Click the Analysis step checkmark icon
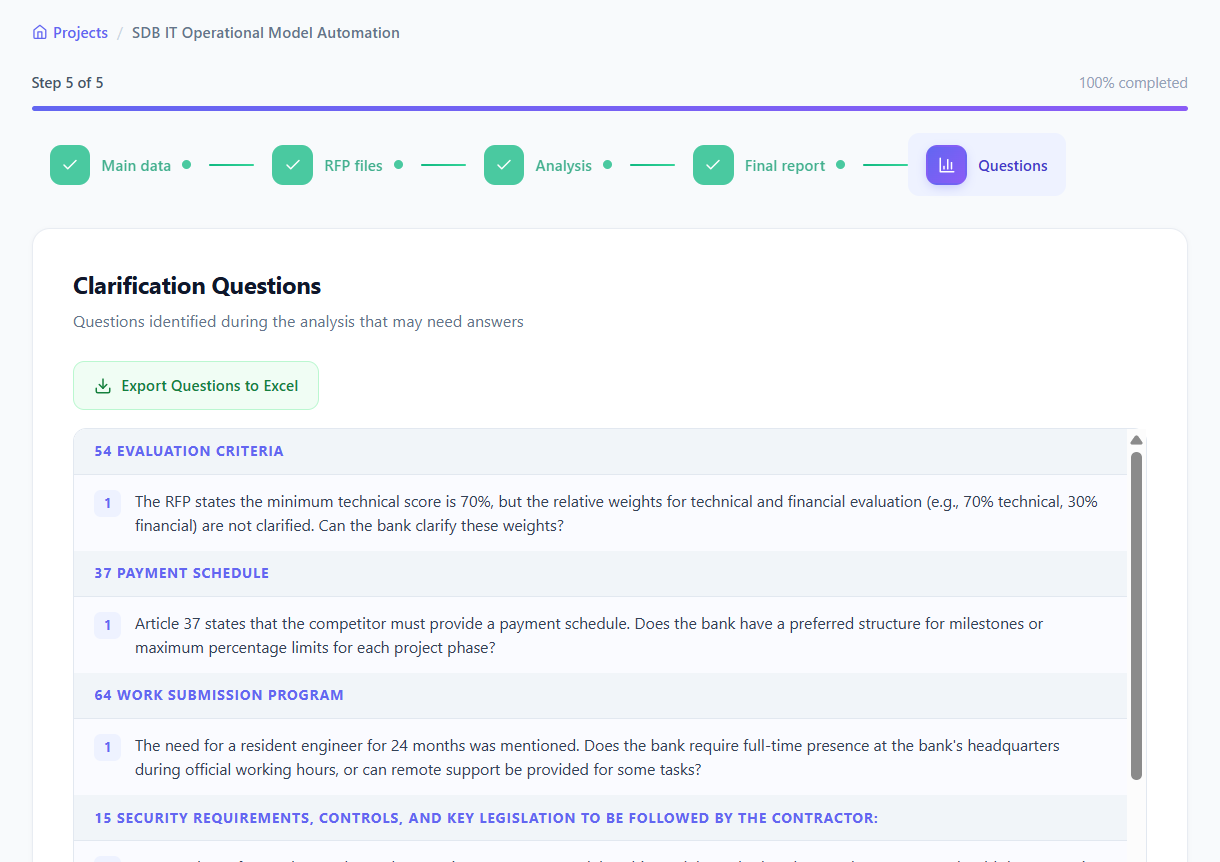The height and width of the screenshot is (862, 1220). (x=504, y=165)
